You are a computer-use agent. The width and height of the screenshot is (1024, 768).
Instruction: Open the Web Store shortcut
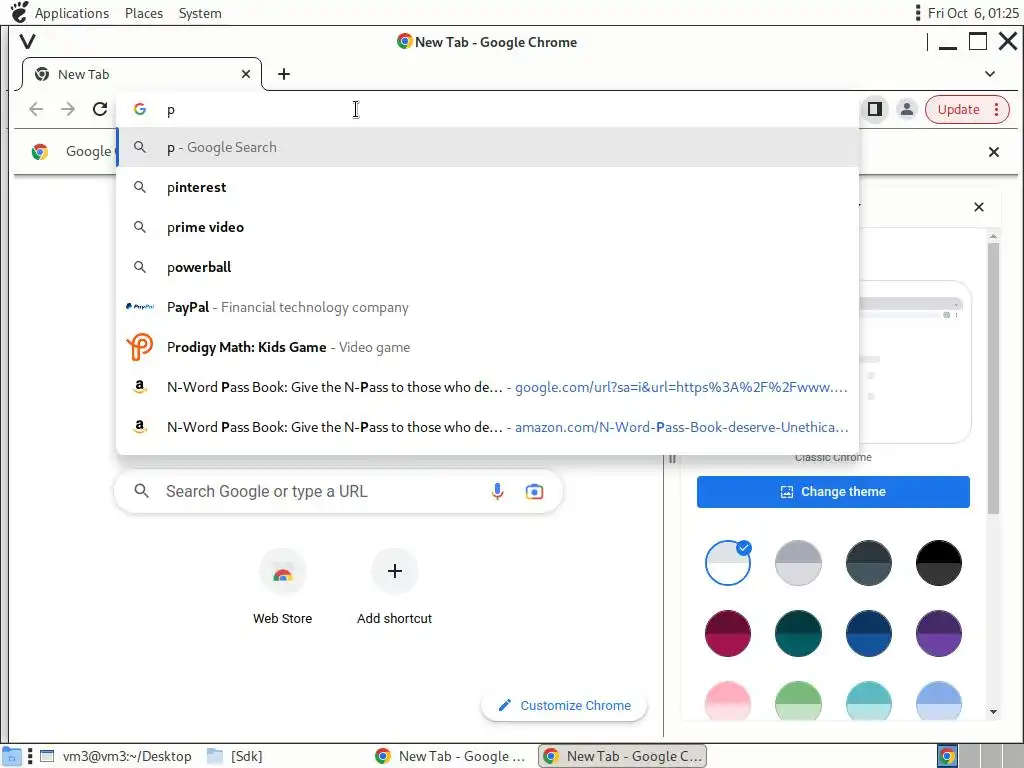point(282,586)
